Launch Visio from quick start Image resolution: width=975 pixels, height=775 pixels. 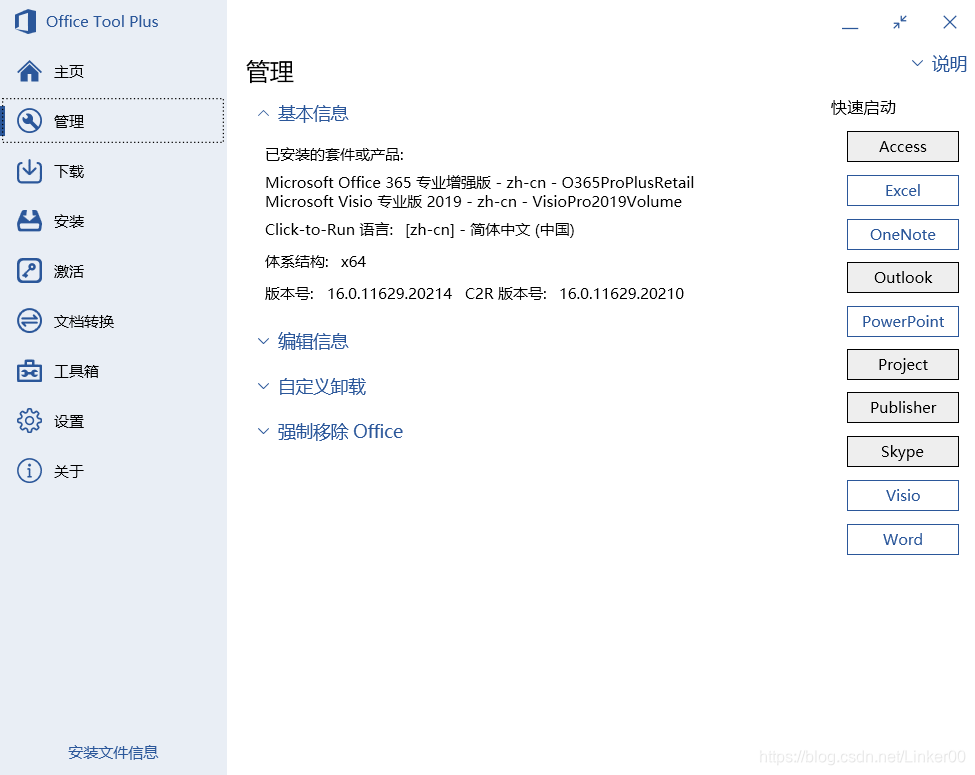(x=903, y=496)
